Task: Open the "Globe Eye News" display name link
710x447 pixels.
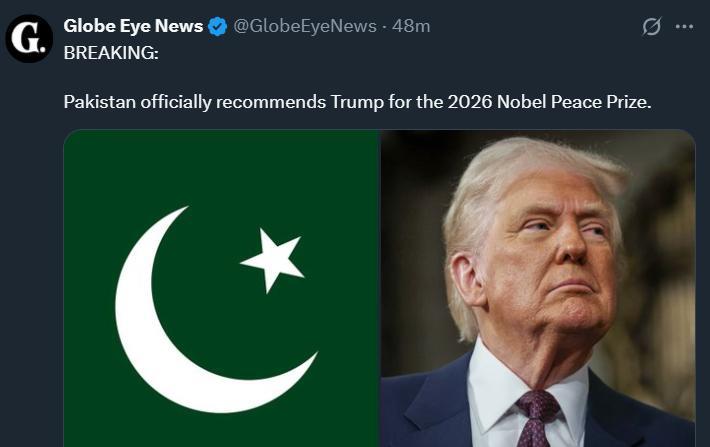Action: point(133,26)
